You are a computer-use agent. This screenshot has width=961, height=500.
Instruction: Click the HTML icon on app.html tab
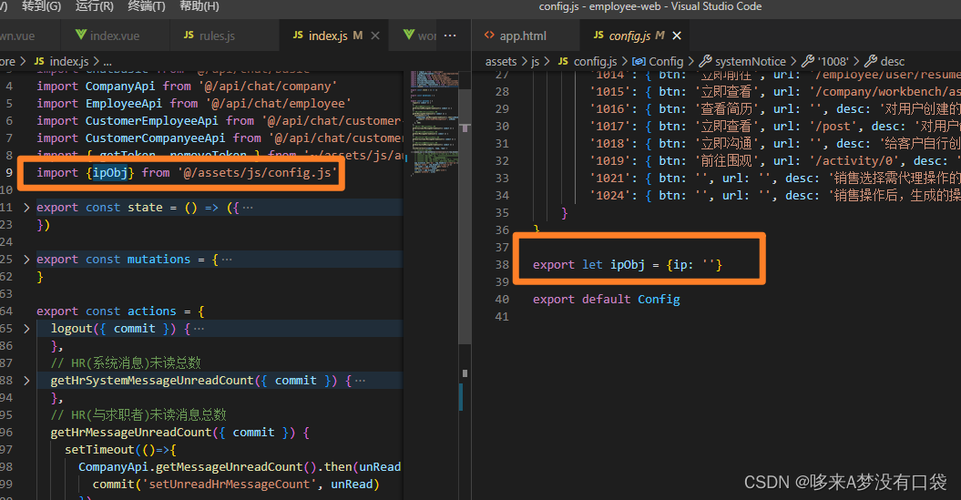click(x=489, y=36)
